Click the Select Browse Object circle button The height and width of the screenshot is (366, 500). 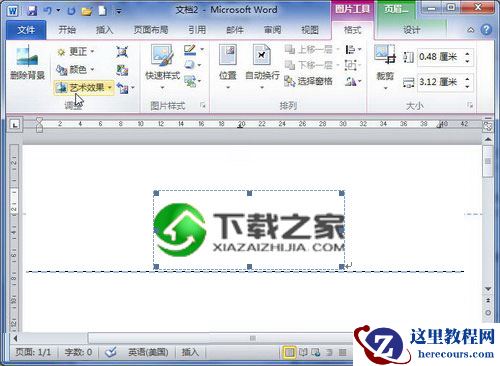pyautogui.click(x=488, y=313)
